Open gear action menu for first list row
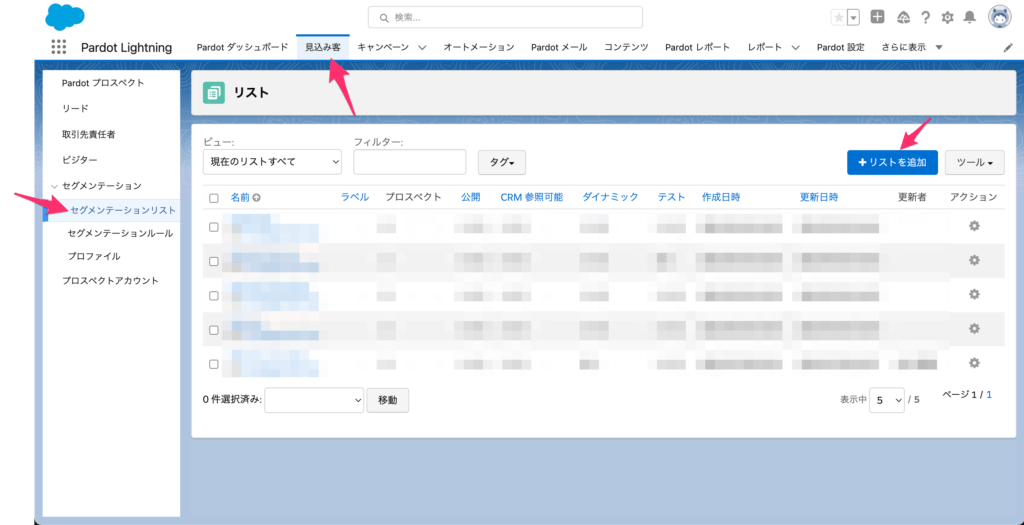 click(974, 226)
